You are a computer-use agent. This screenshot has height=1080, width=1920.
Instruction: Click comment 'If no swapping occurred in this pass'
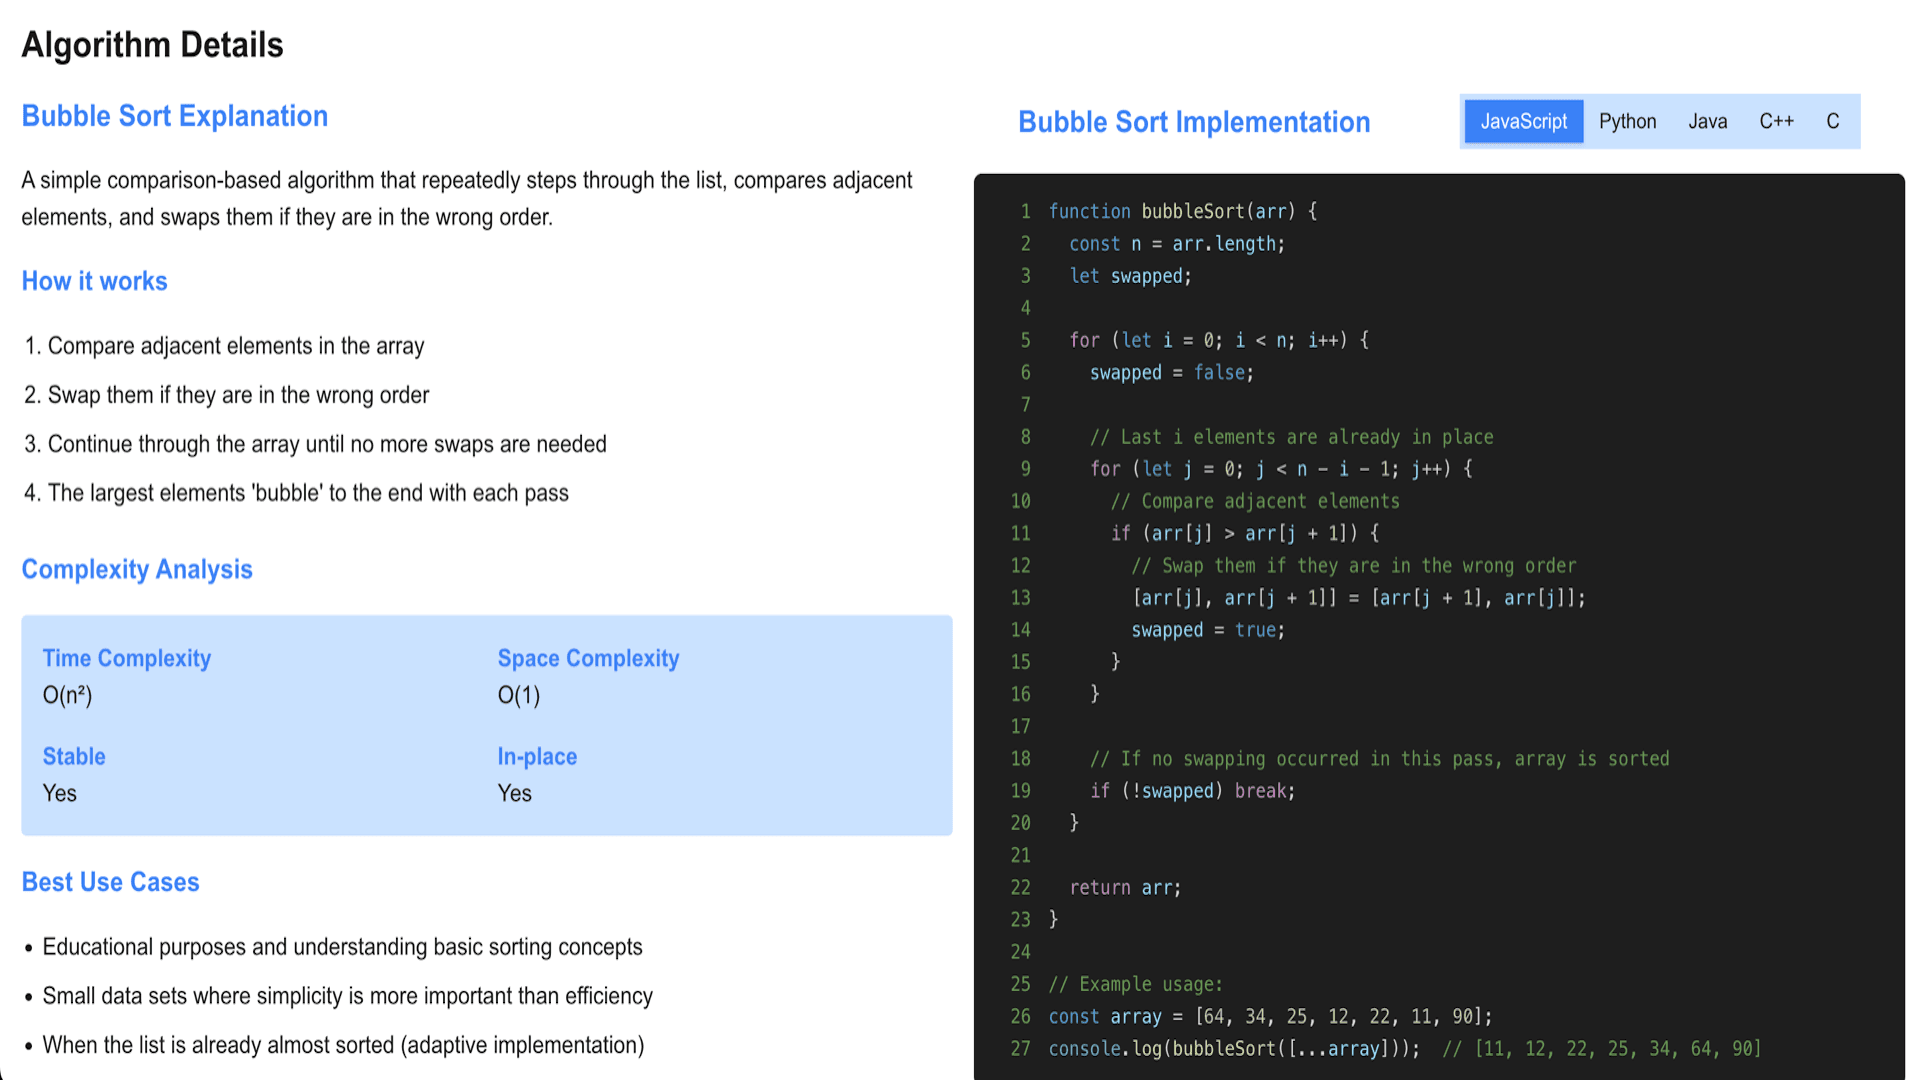(1380, 759)
